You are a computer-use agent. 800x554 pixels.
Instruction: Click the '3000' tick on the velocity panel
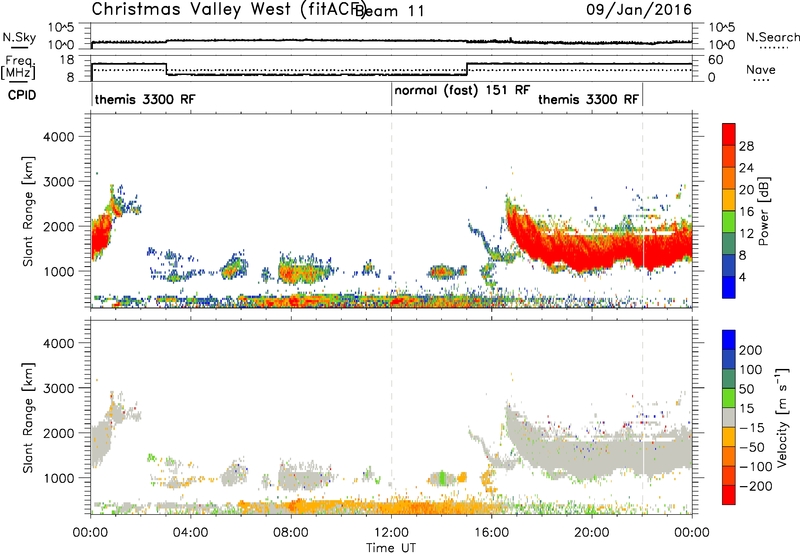click(58, 388)
